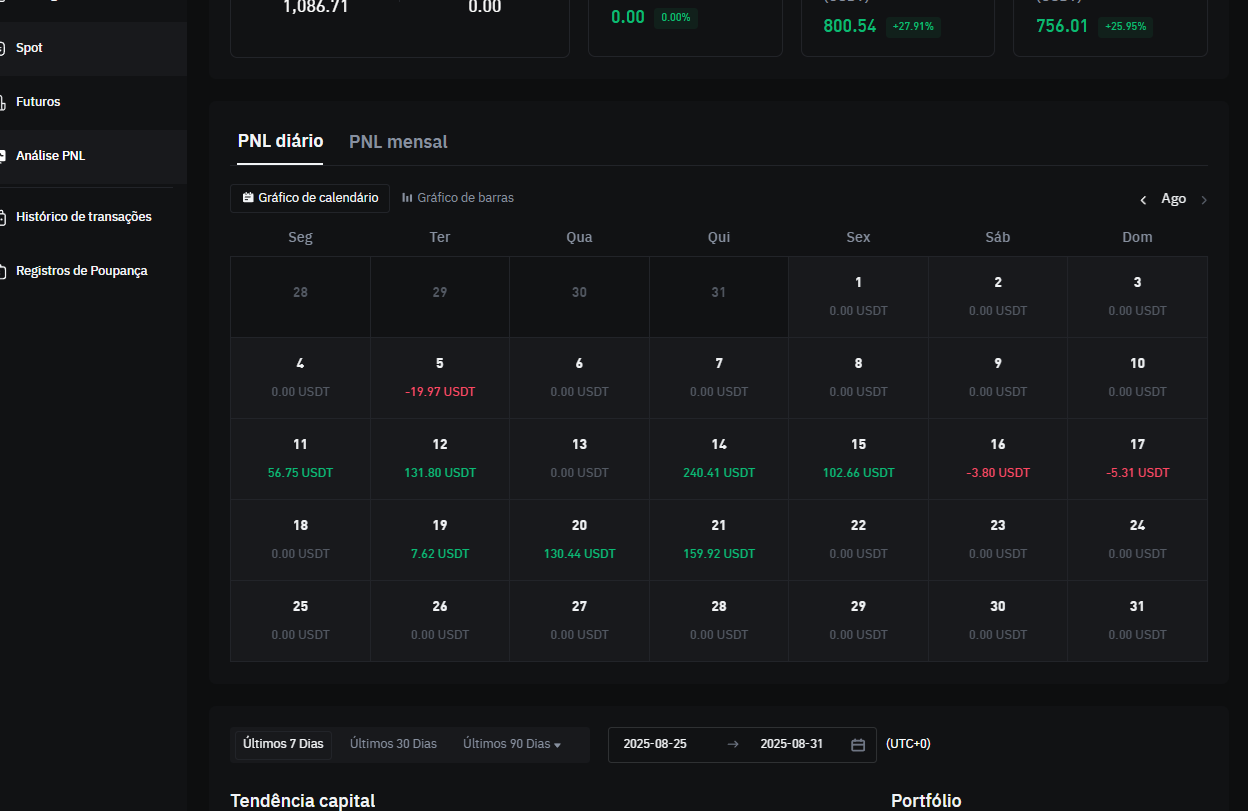1248x811 pixels.
Task: Switch to the PNL mensal tab
Action: coord(398,142)
